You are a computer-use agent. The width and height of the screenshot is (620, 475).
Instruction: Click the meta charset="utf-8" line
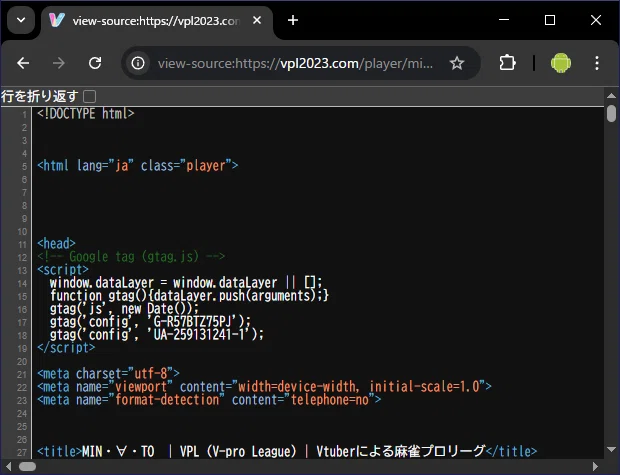108,373
